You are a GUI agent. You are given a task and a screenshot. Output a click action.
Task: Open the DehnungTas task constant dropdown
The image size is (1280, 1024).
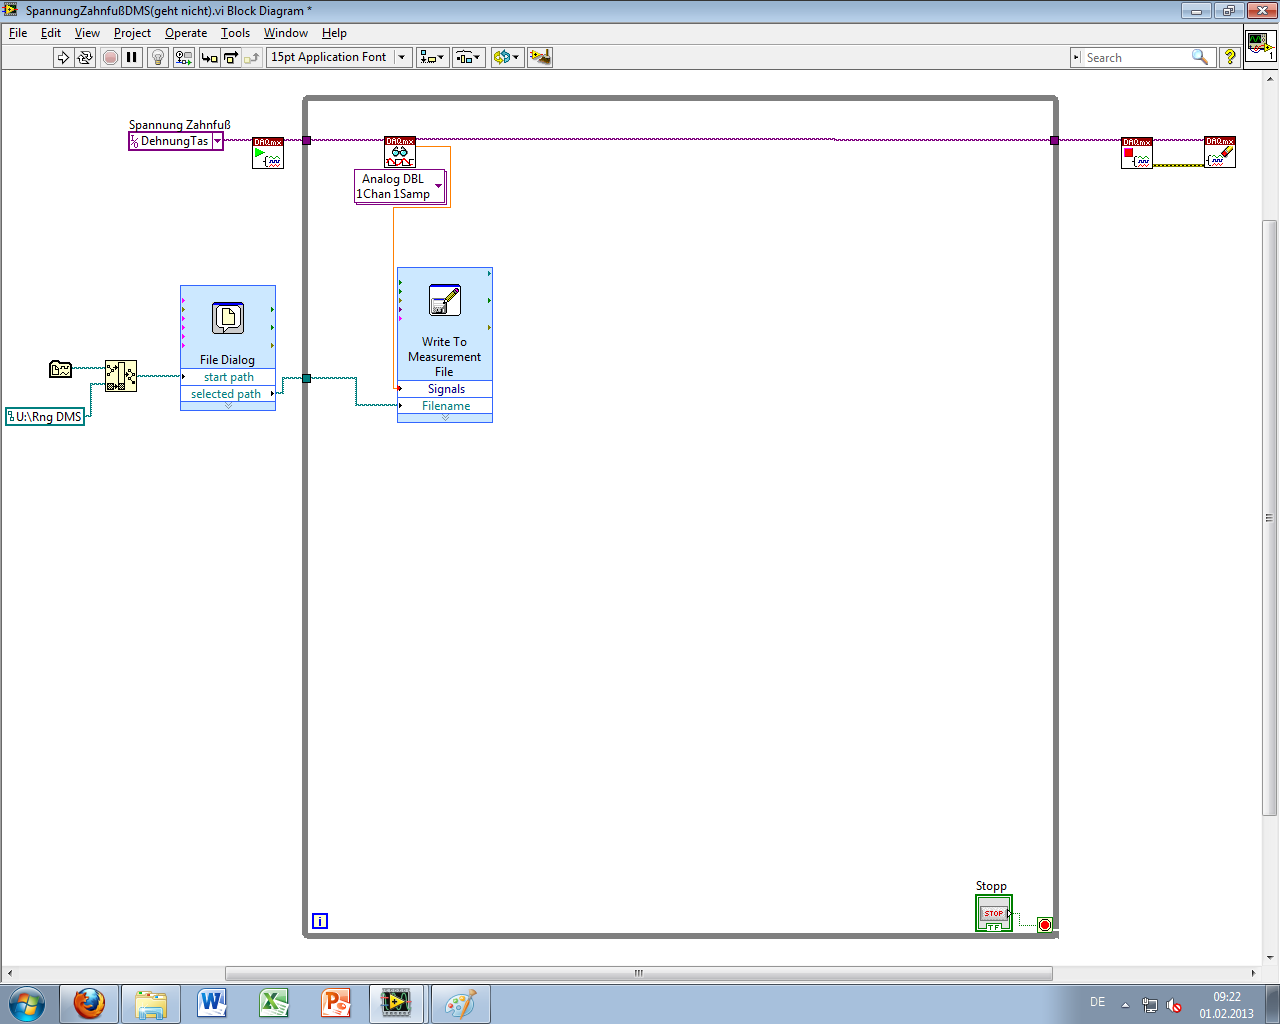pyautogui.click(x=217, y=141)
